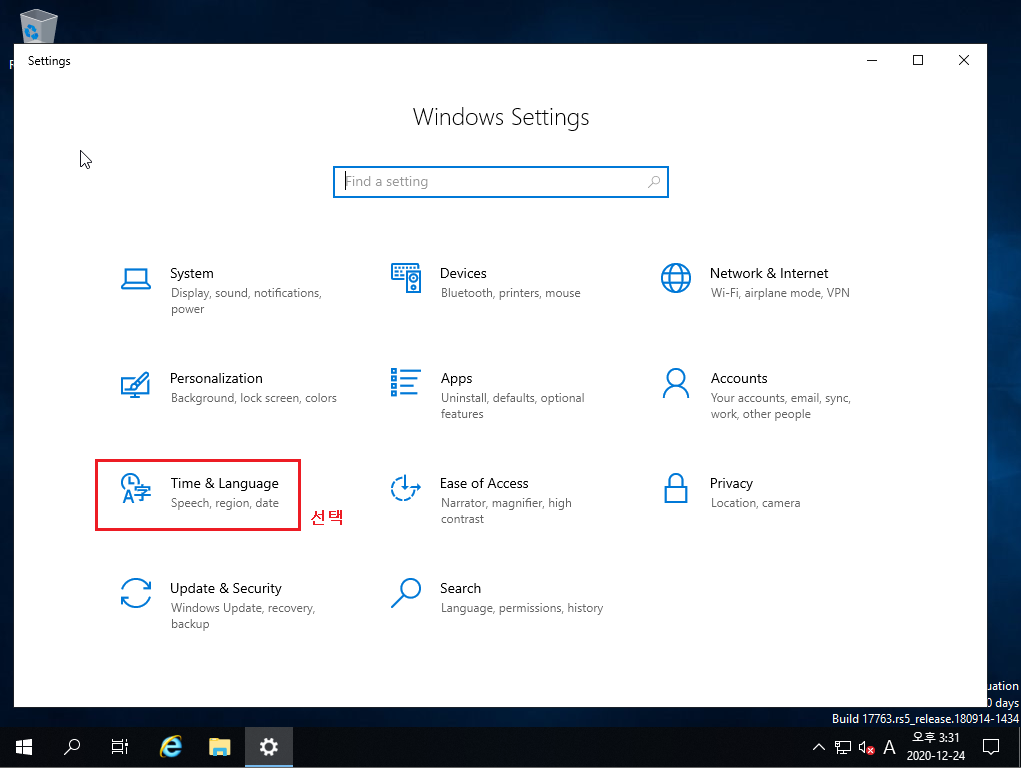Focus the Find a setting search field
The width and height of the screenshot is (1021, 768).
501,182
